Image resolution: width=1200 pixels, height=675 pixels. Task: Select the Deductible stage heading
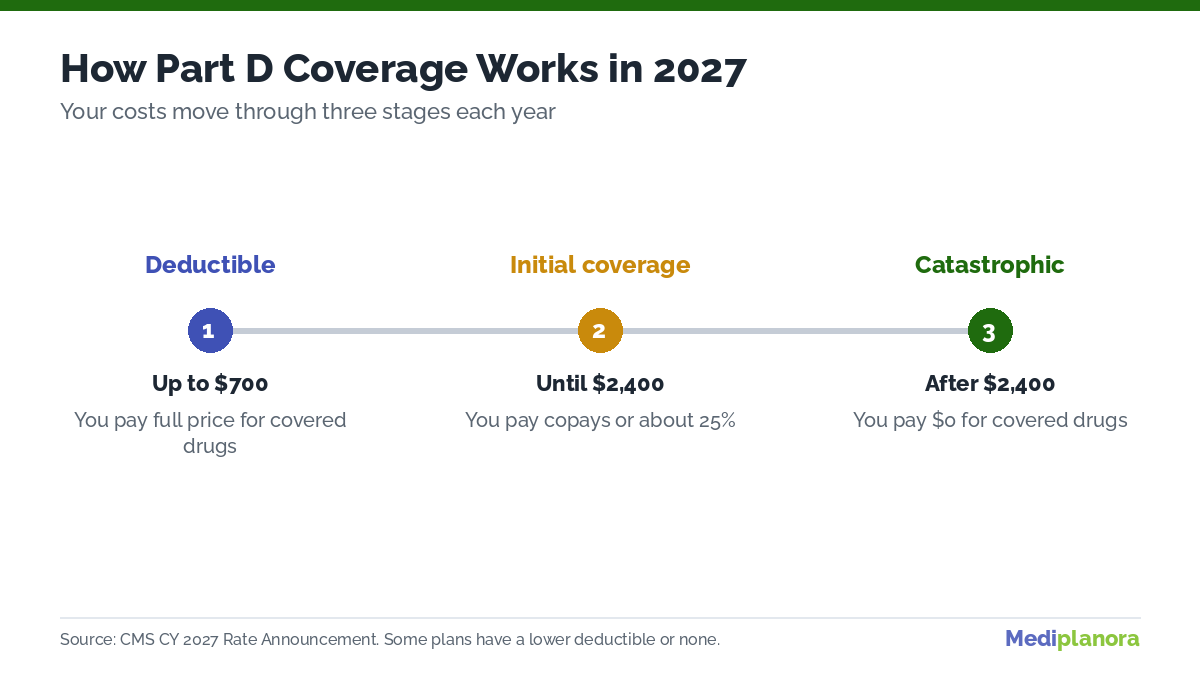(210, 265)
